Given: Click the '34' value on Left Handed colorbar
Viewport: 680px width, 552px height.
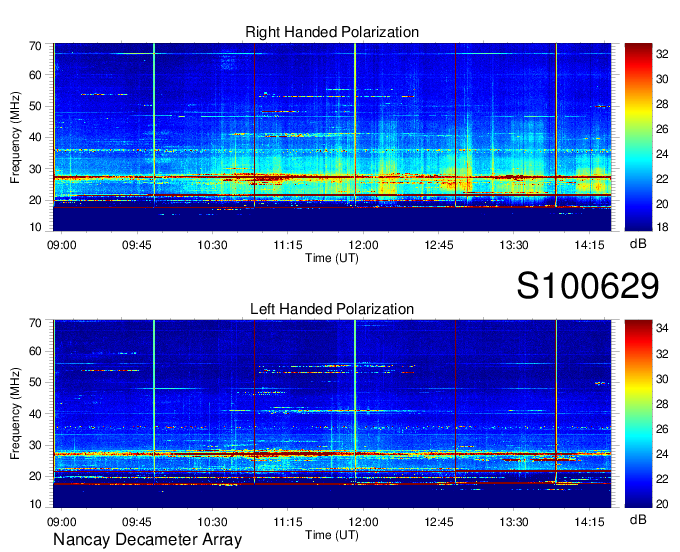Looking at the screenshot, I should (662, 328).
